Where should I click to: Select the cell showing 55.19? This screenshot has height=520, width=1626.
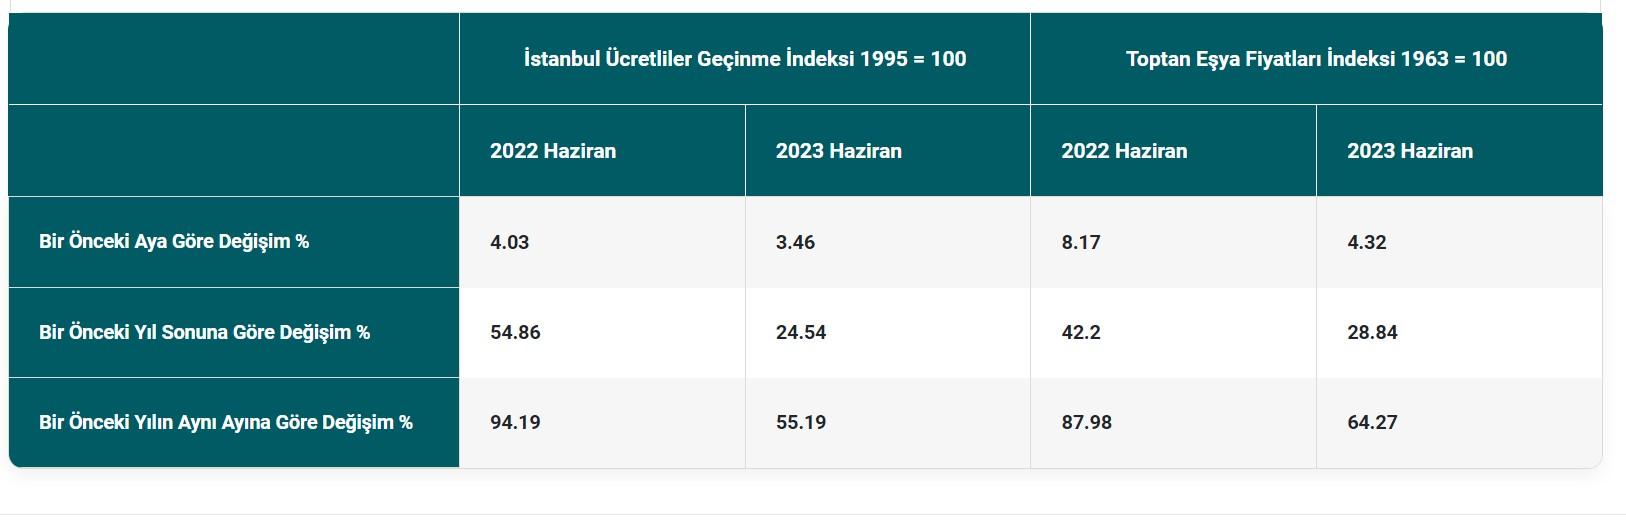click(x=801, y=422)
